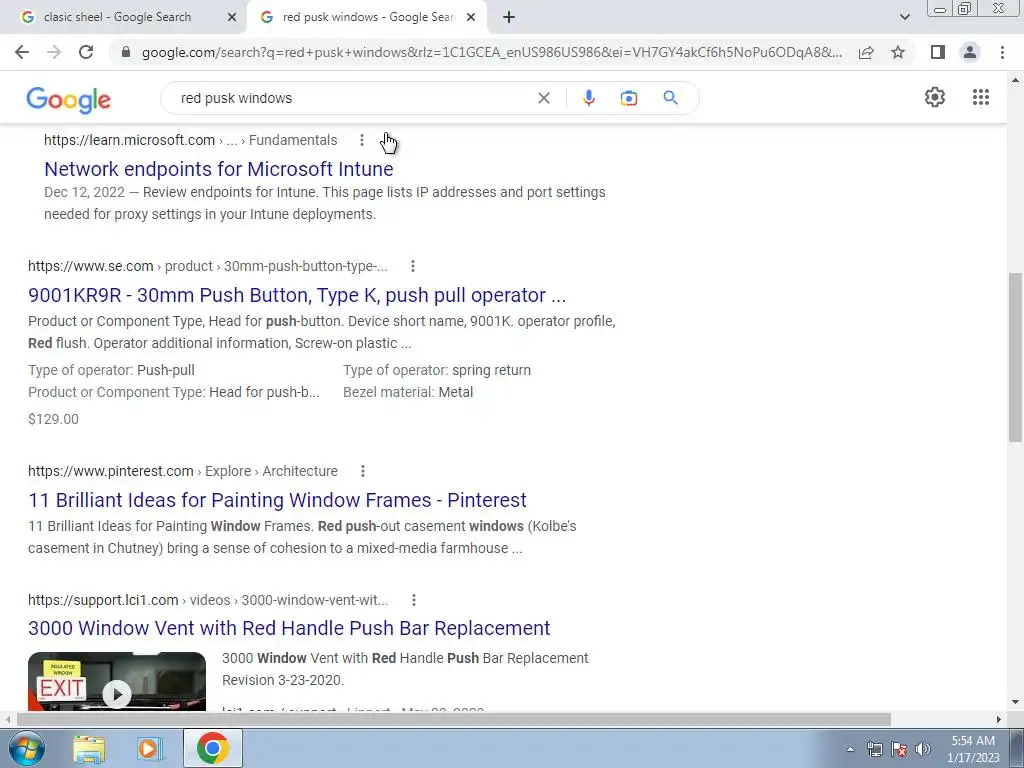Open the '9001KR9R - 30mm Push Button' result
Screen dimensions: 1024x768
coord(297,295)
